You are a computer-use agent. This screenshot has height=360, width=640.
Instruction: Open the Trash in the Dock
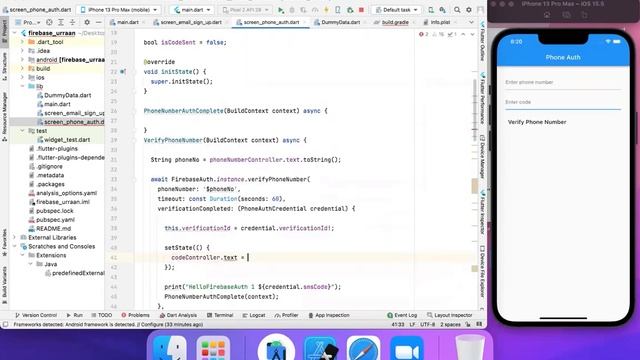coord(470,348)
